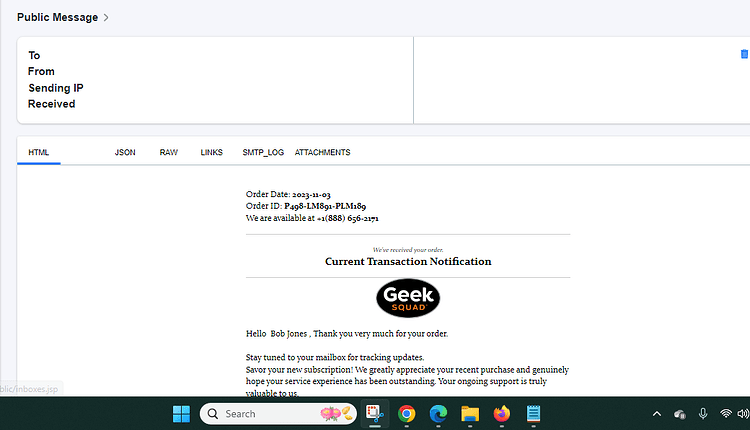This screenshot has width=750, height=430.
Task: Switch to the RAW tab
Action: [x=168, y=153]
